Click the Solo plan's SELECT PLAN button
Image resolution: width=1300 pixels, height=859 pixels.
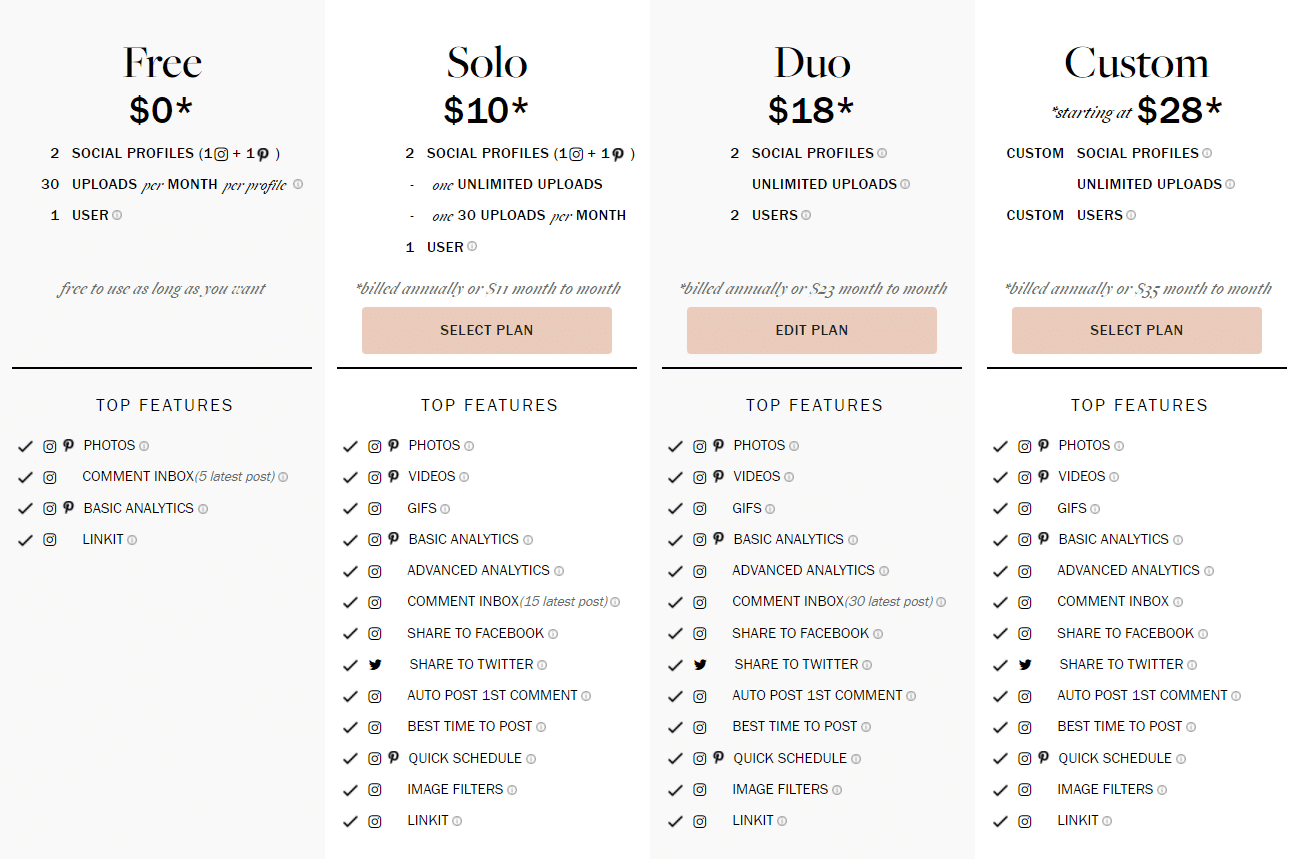tap(487, 330)
